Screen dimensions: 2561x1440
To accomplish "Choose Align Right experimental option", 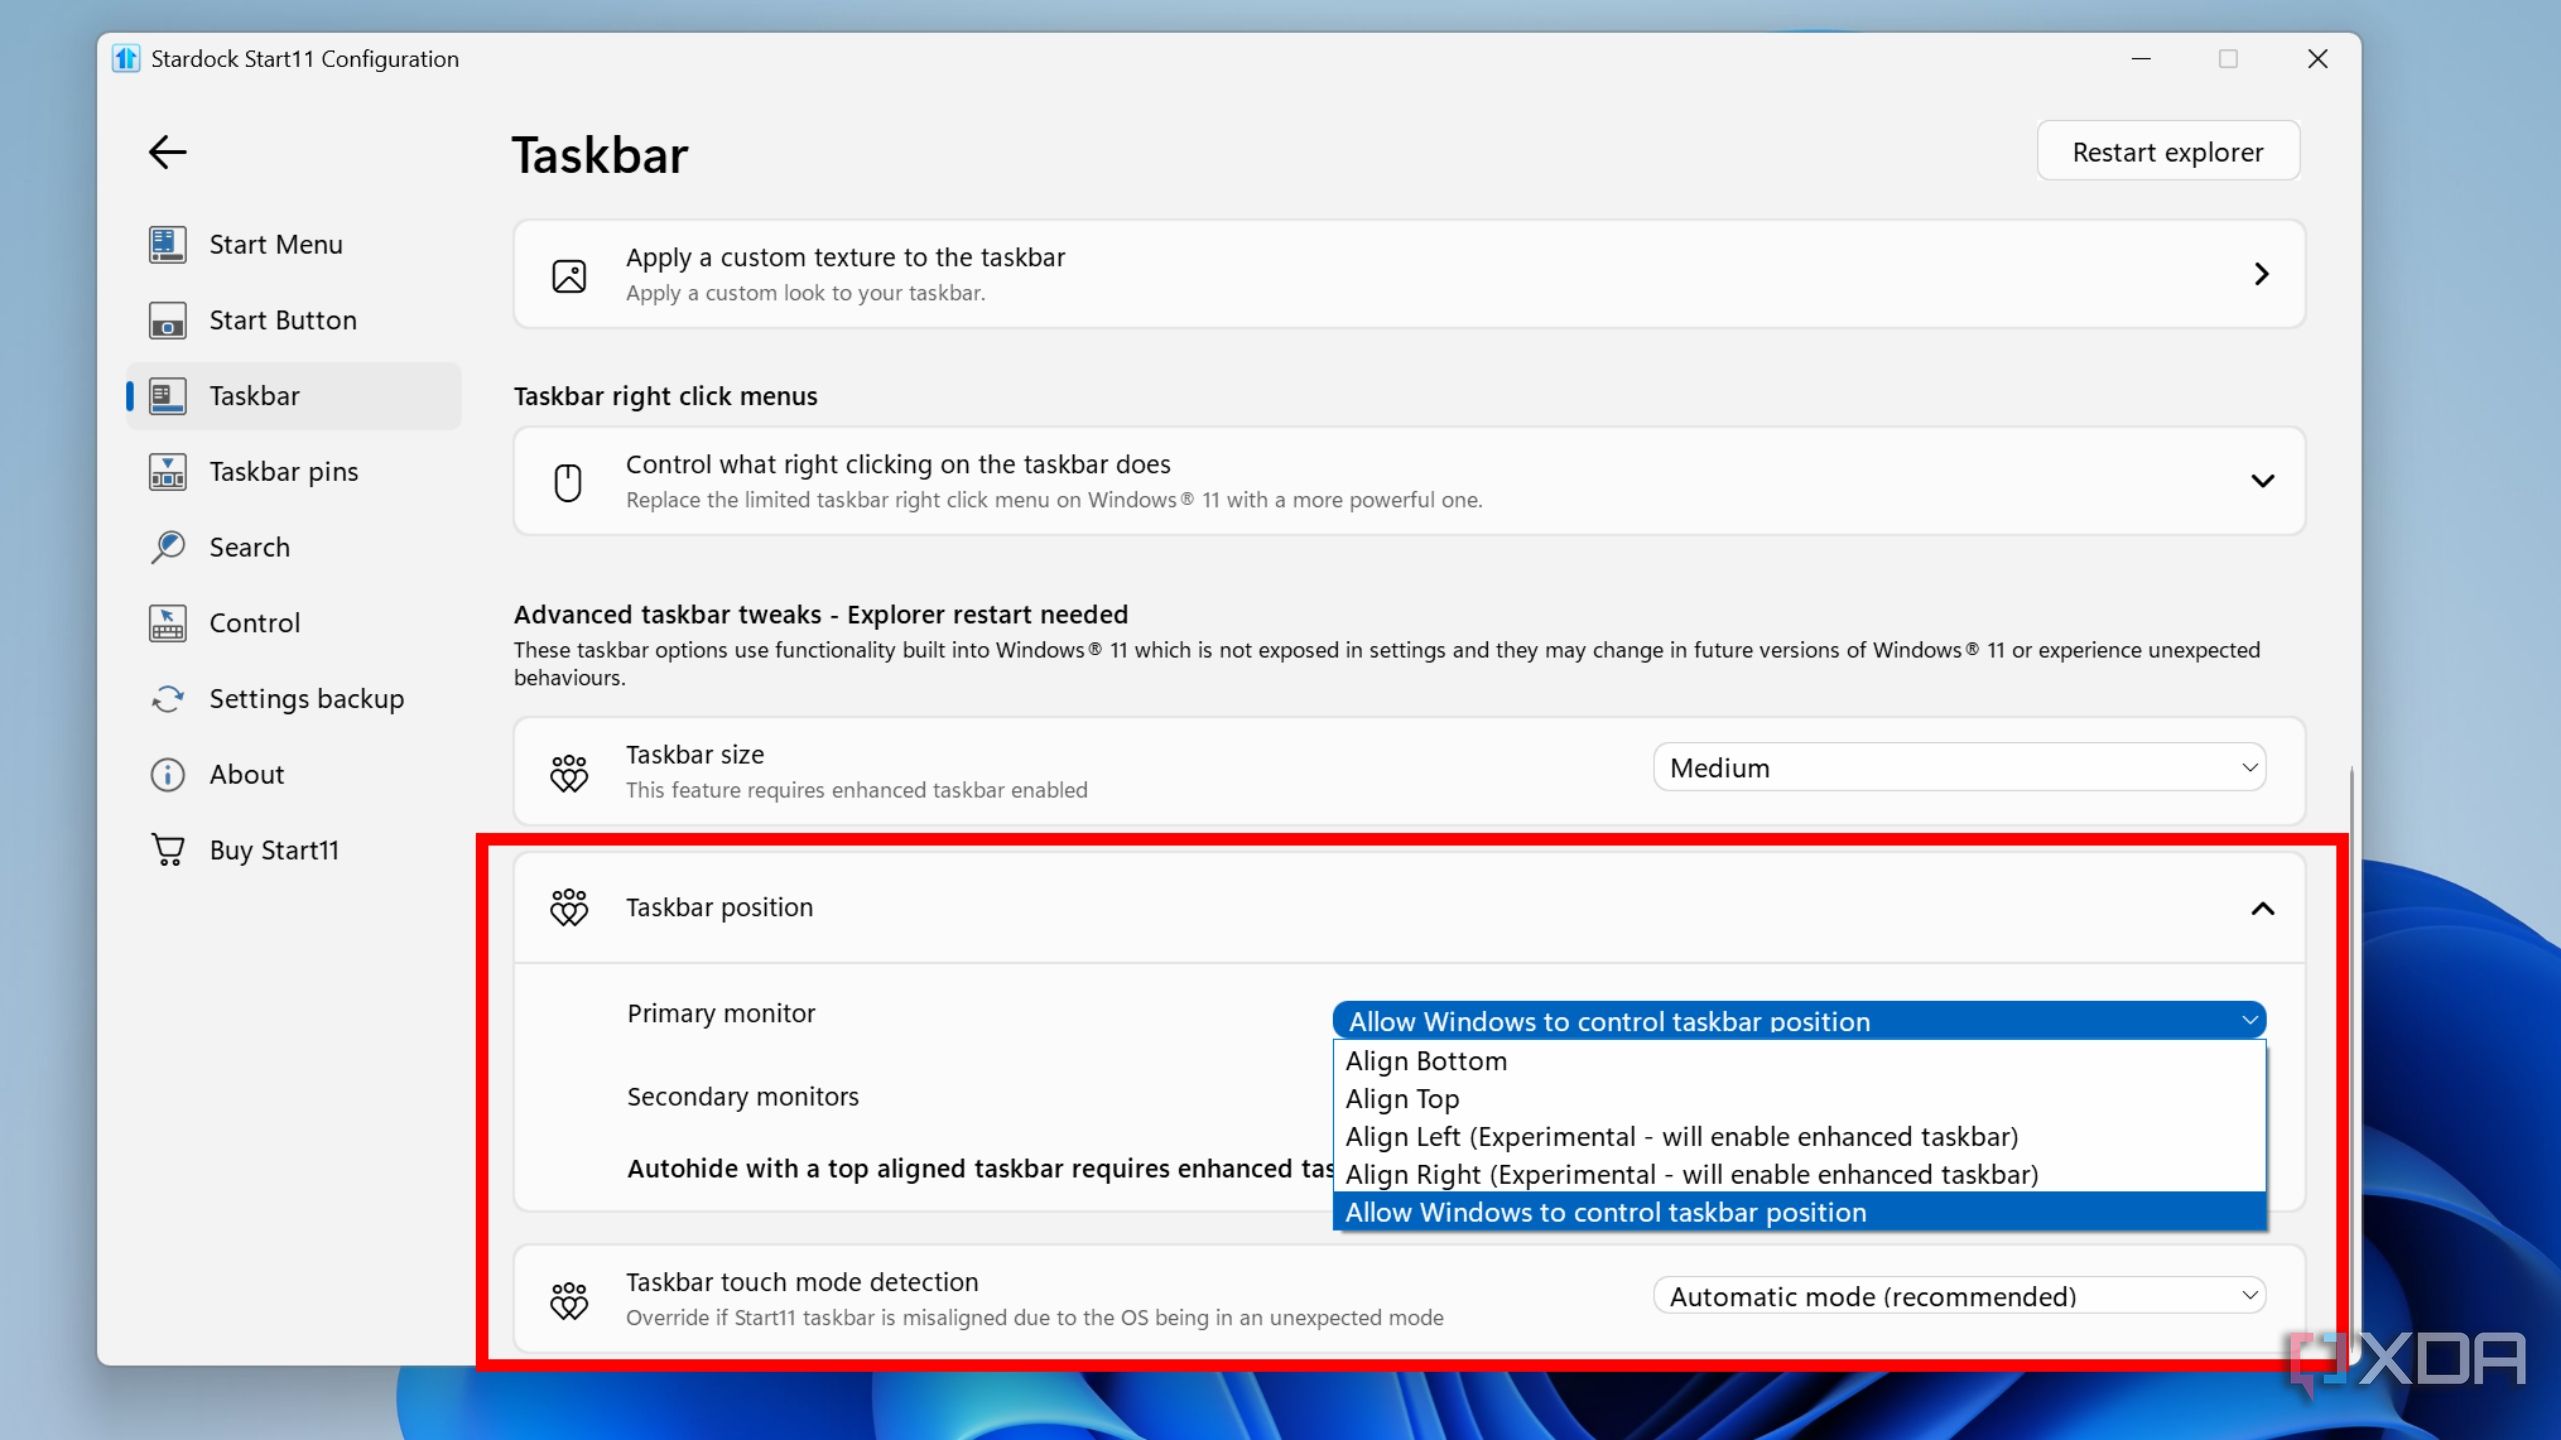I will 1799,1175.
